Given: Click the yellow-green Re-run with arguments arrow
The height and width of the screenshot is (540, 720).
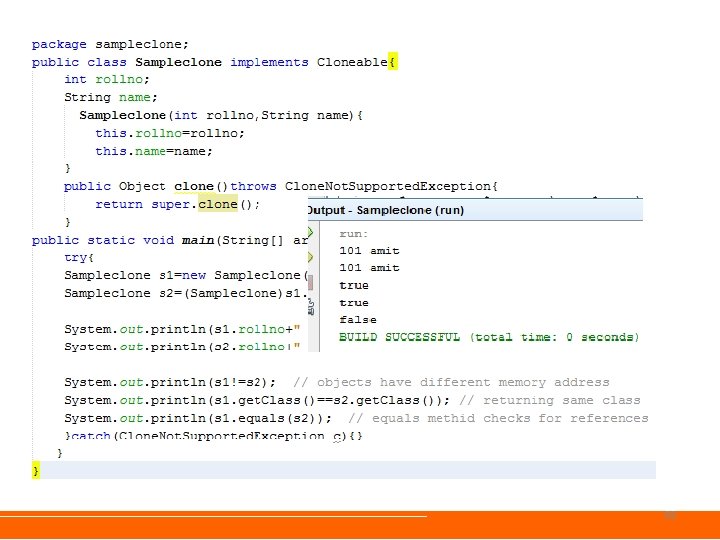Looking at the screenshot, I should tap(310, 257).
